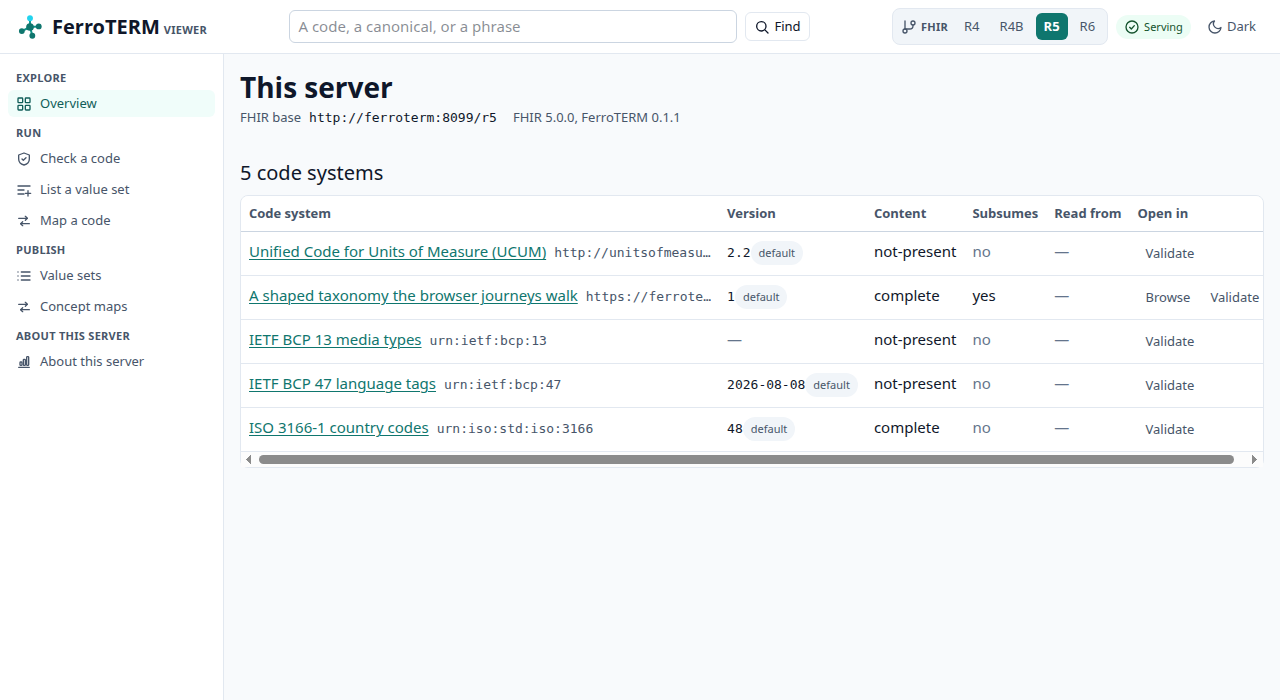The height and width of the screenshot is (700, 1280).
Task: Click Browse in the shaped taxonomy row
Action: (1168, 298)
